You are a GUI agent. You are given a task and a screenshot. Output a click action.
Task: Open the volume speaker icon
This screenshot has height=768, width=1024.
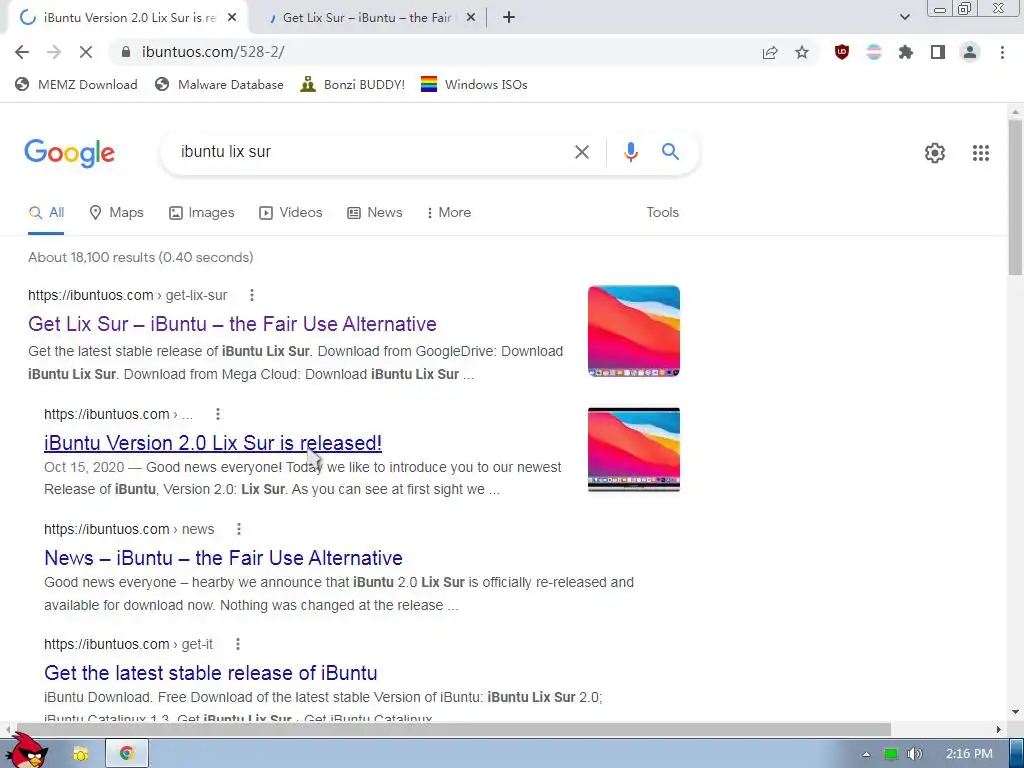(x=914, y=754)
